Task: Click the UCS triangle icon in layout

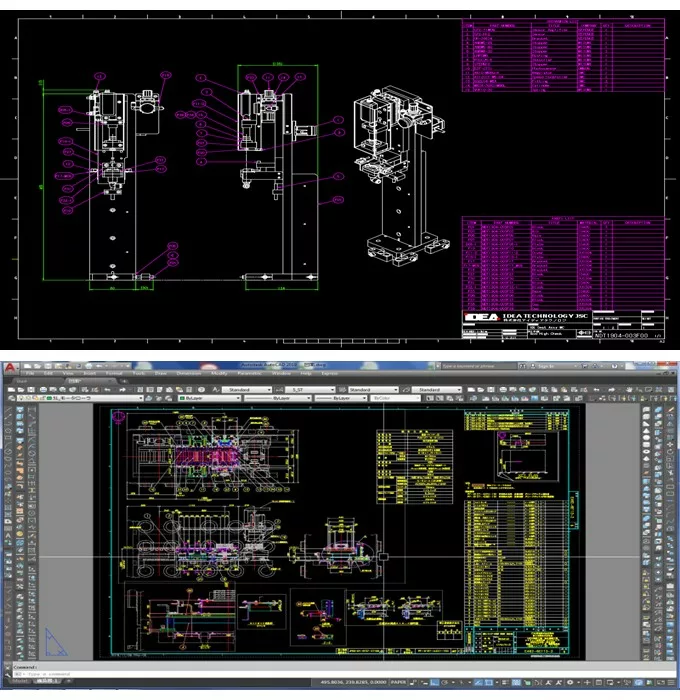Action: [x=56, y=642]
